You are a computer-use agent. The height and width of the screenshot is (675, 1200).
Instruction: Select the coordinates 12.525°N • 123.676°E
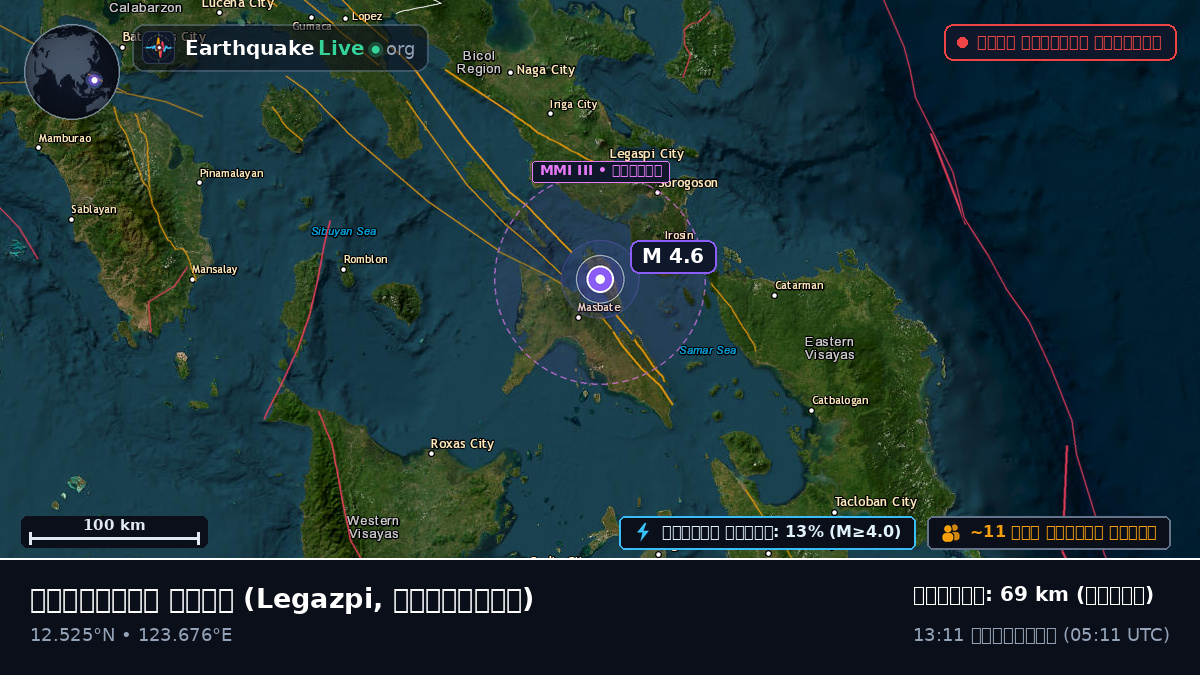click(131, 635)
